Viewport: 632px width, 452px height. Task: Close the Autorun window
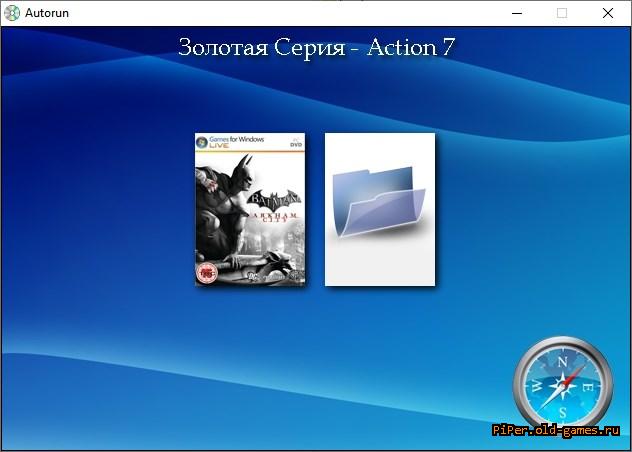click(608, 13)
